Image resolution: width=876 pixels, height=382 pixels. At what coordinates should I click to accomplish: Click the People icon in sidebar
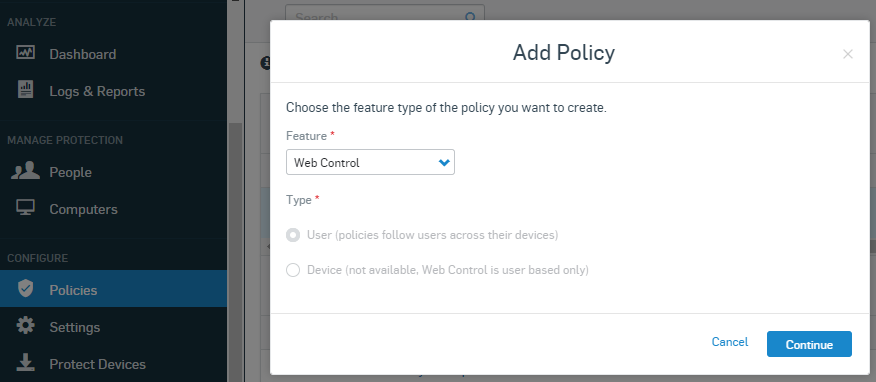click(x=25, y=171)
